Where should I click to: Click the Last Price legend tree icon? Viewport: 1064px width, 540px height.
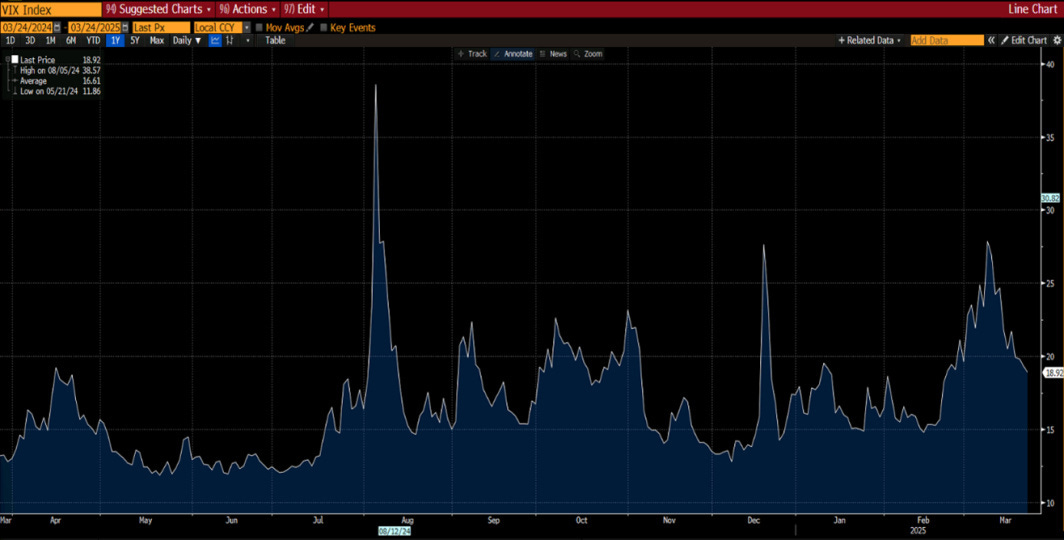coord(7,60)
